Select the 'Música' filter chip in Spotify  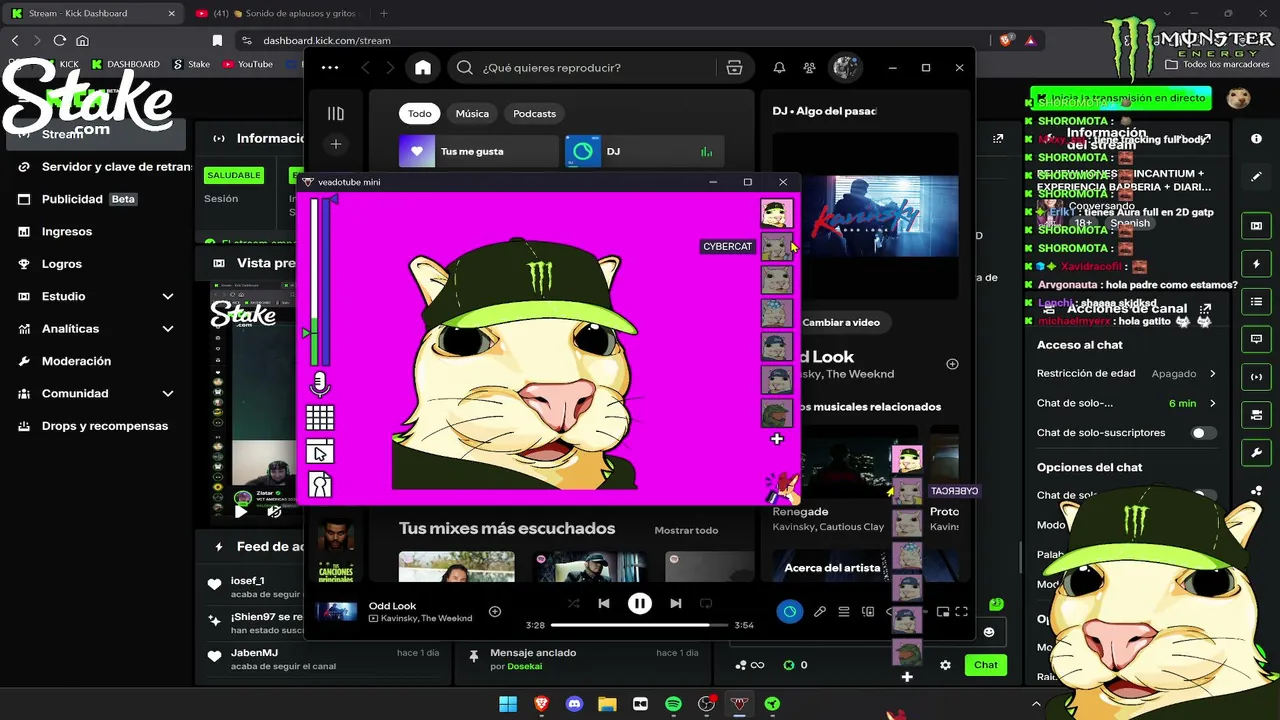coord(472,113)
